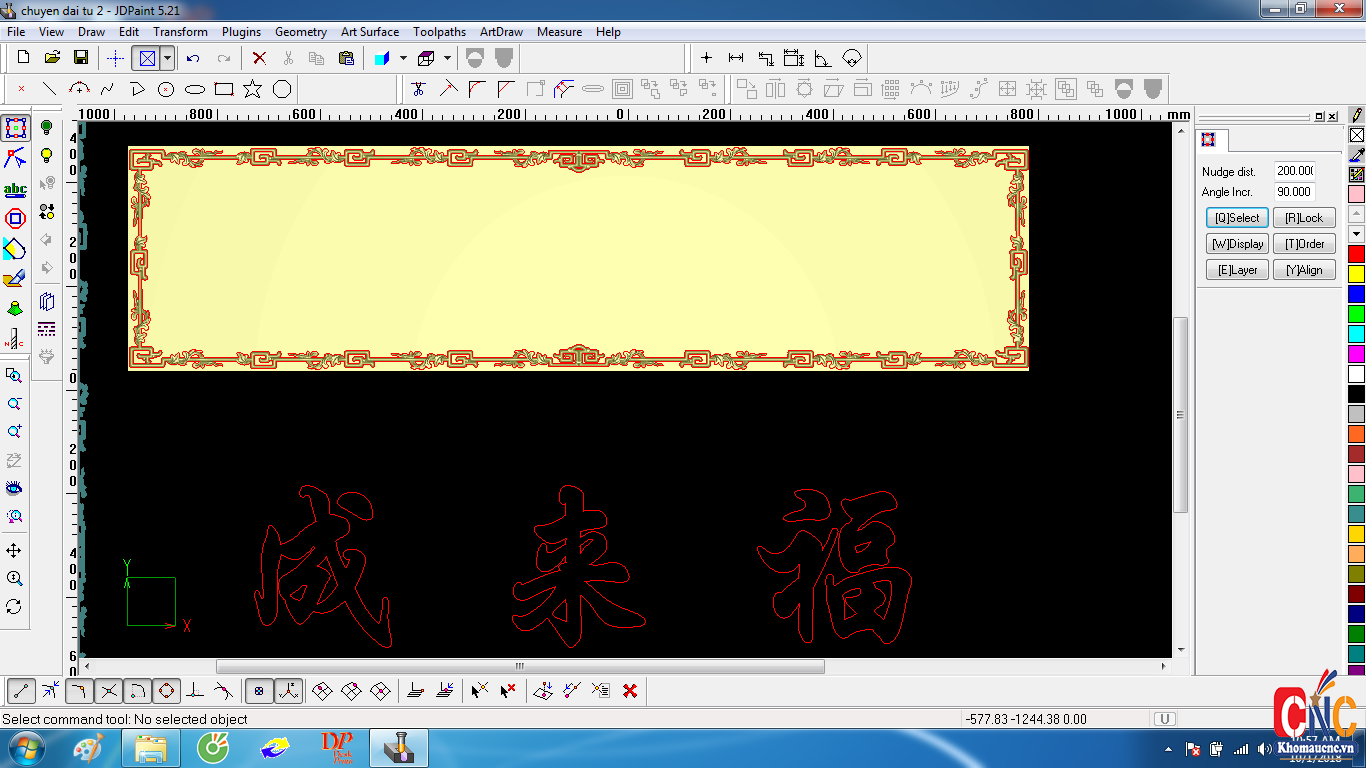Activate the pan move arrows tool
Viewport: 1366px width, 768px height.
pos(14,551)
